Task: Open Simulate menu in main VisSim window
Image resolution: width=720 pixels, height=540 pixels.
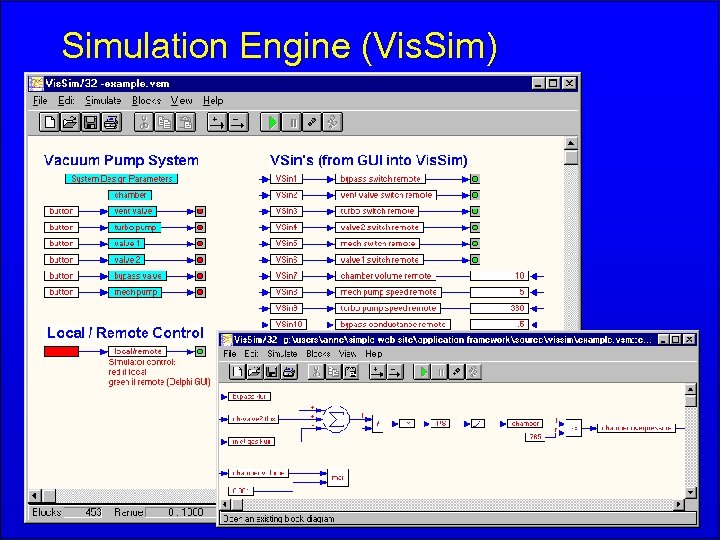Action: (103, 101)
